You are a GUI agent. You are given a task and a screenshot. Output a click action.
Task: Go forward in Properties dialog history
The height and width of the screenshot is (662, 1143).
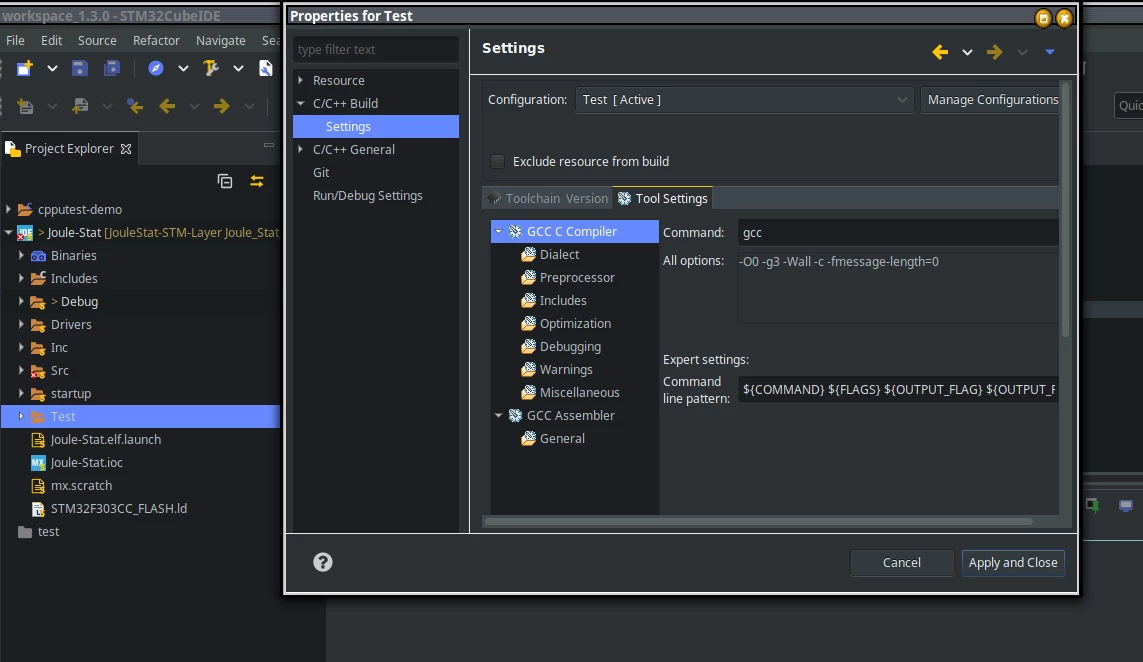tap(994, 52)
